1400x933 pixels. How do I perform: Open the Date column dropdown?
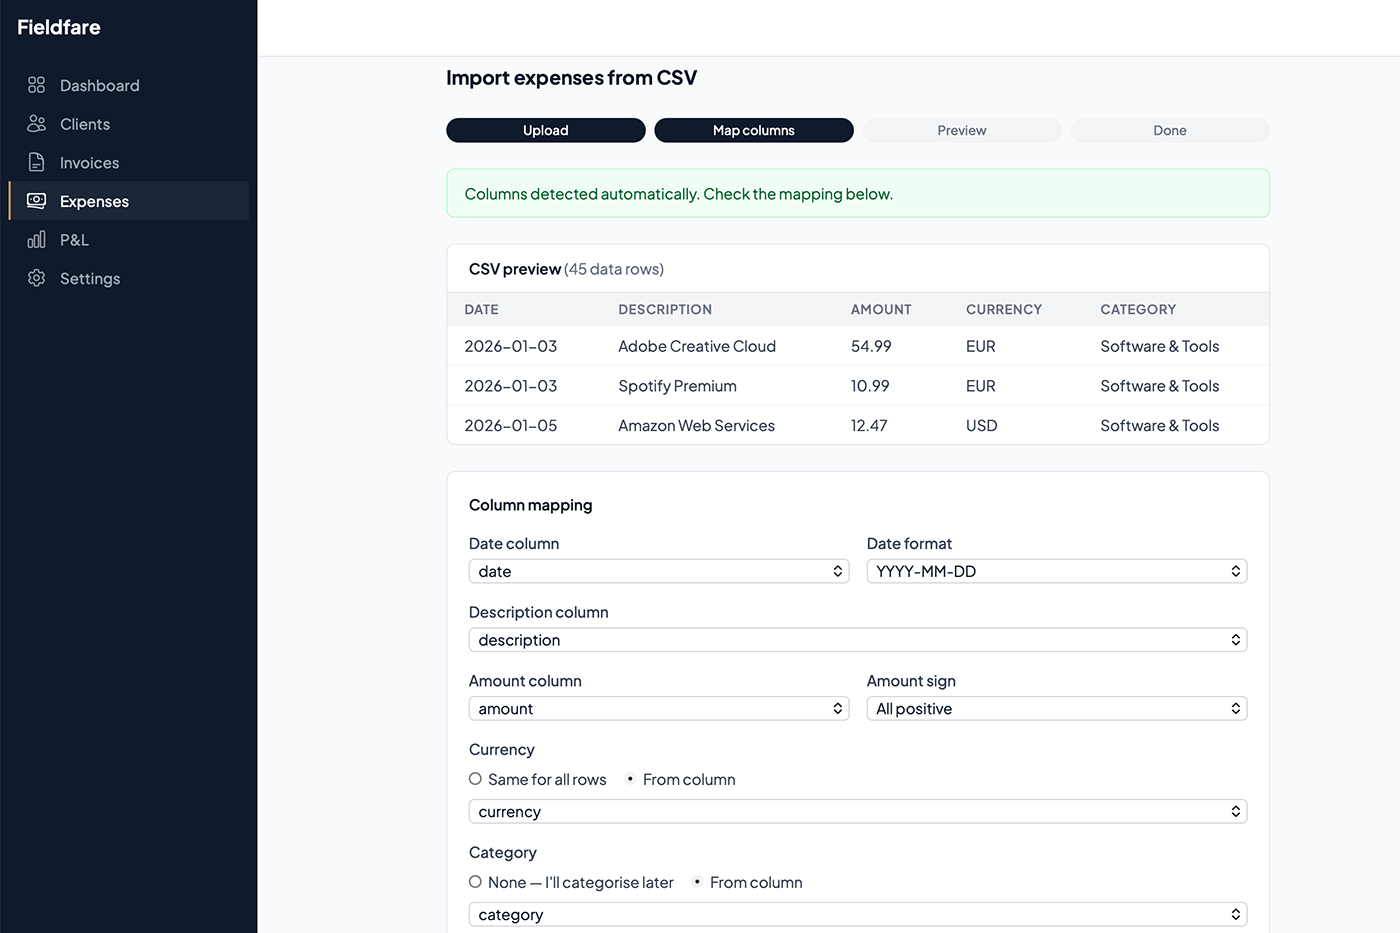[x=658, y=571]
